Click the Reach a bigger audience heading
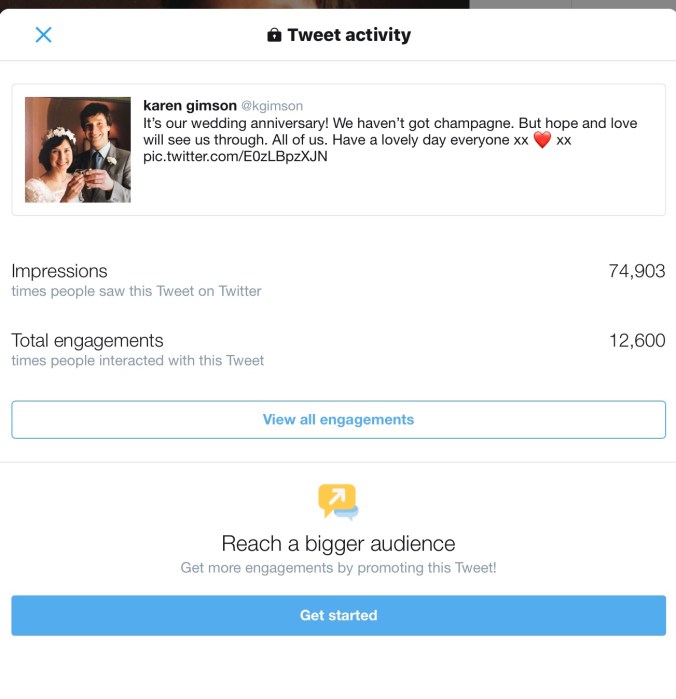676x699 pixels. point(338,544)
